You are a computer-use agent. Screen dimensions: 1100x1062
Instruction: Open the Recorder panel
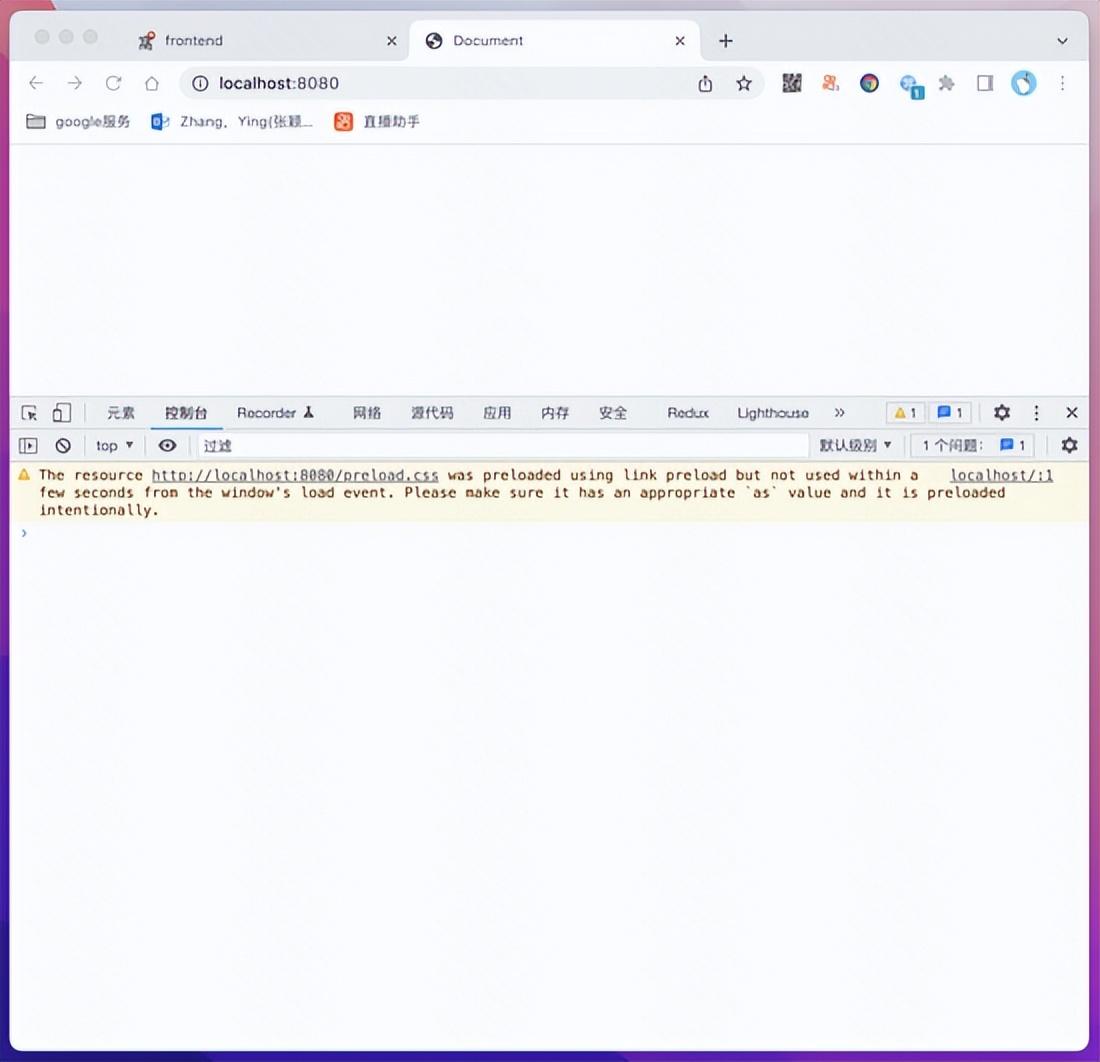(275, 412)
